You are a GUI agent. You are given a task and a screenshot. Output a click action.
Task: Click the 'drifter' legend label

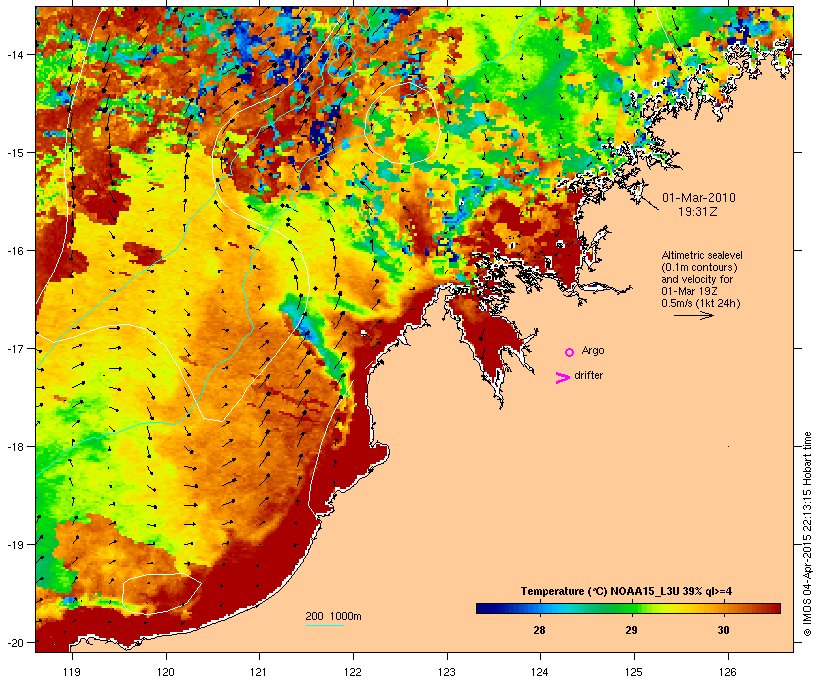click(588, 375)
